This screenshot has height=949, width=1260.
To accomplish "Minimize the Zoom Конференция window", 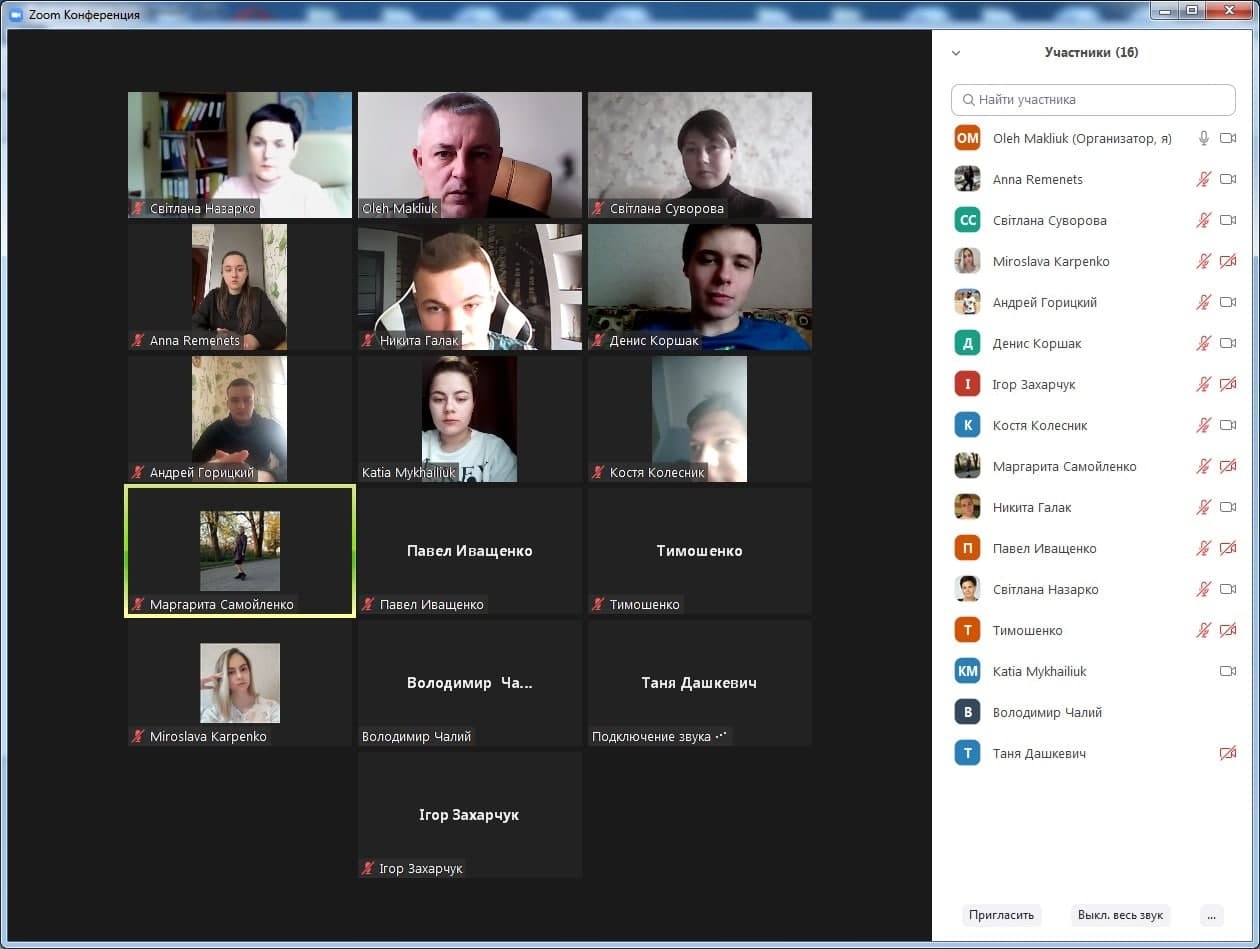I will pos(1165,10).
